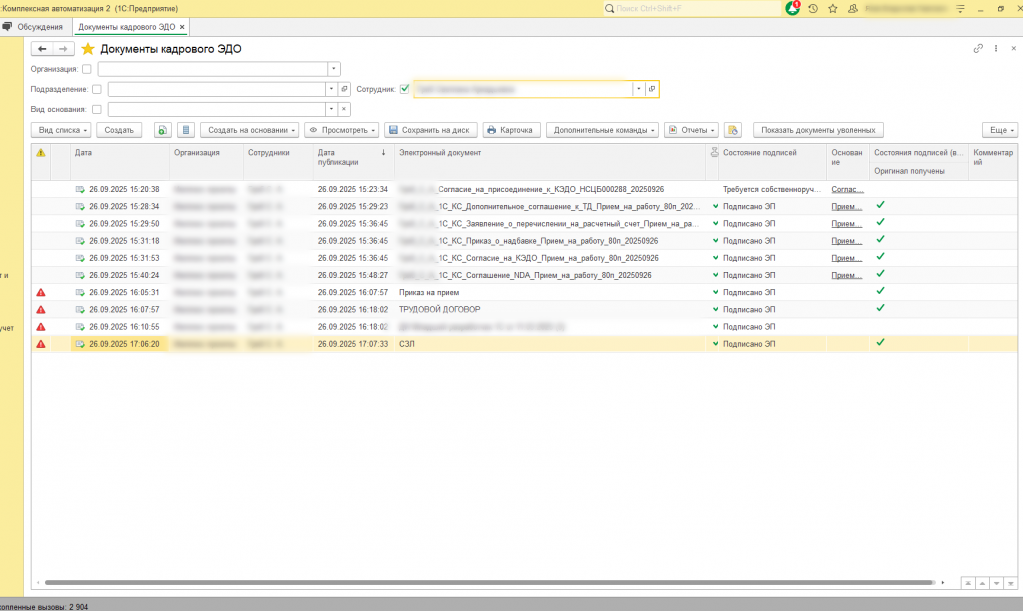1023x611 pixels.
Task: Expand the Подразделение dropdown arrow
Action: coord(331,89)
